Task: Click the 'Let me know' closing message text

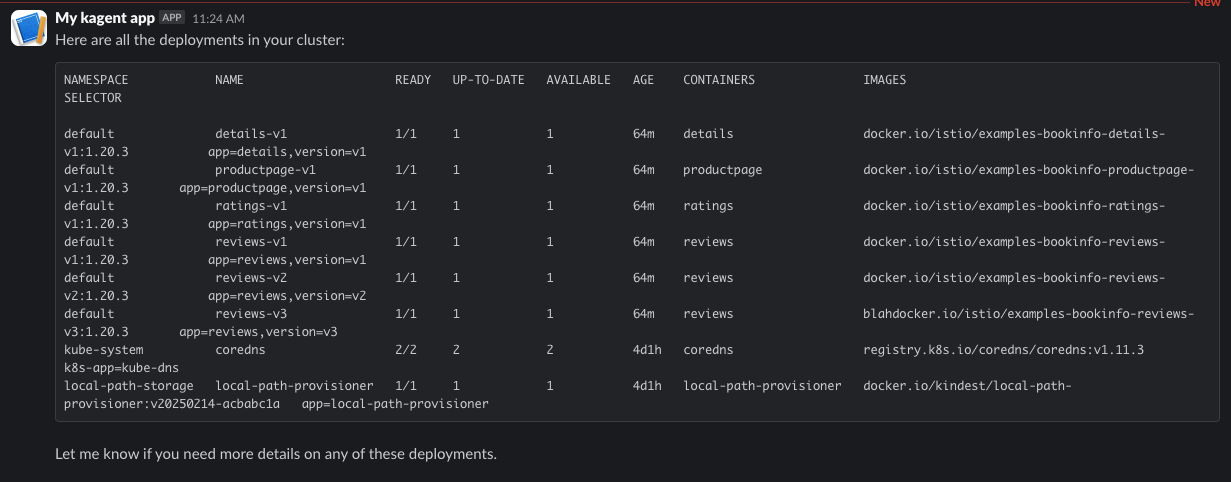Action: coord(276,454)
